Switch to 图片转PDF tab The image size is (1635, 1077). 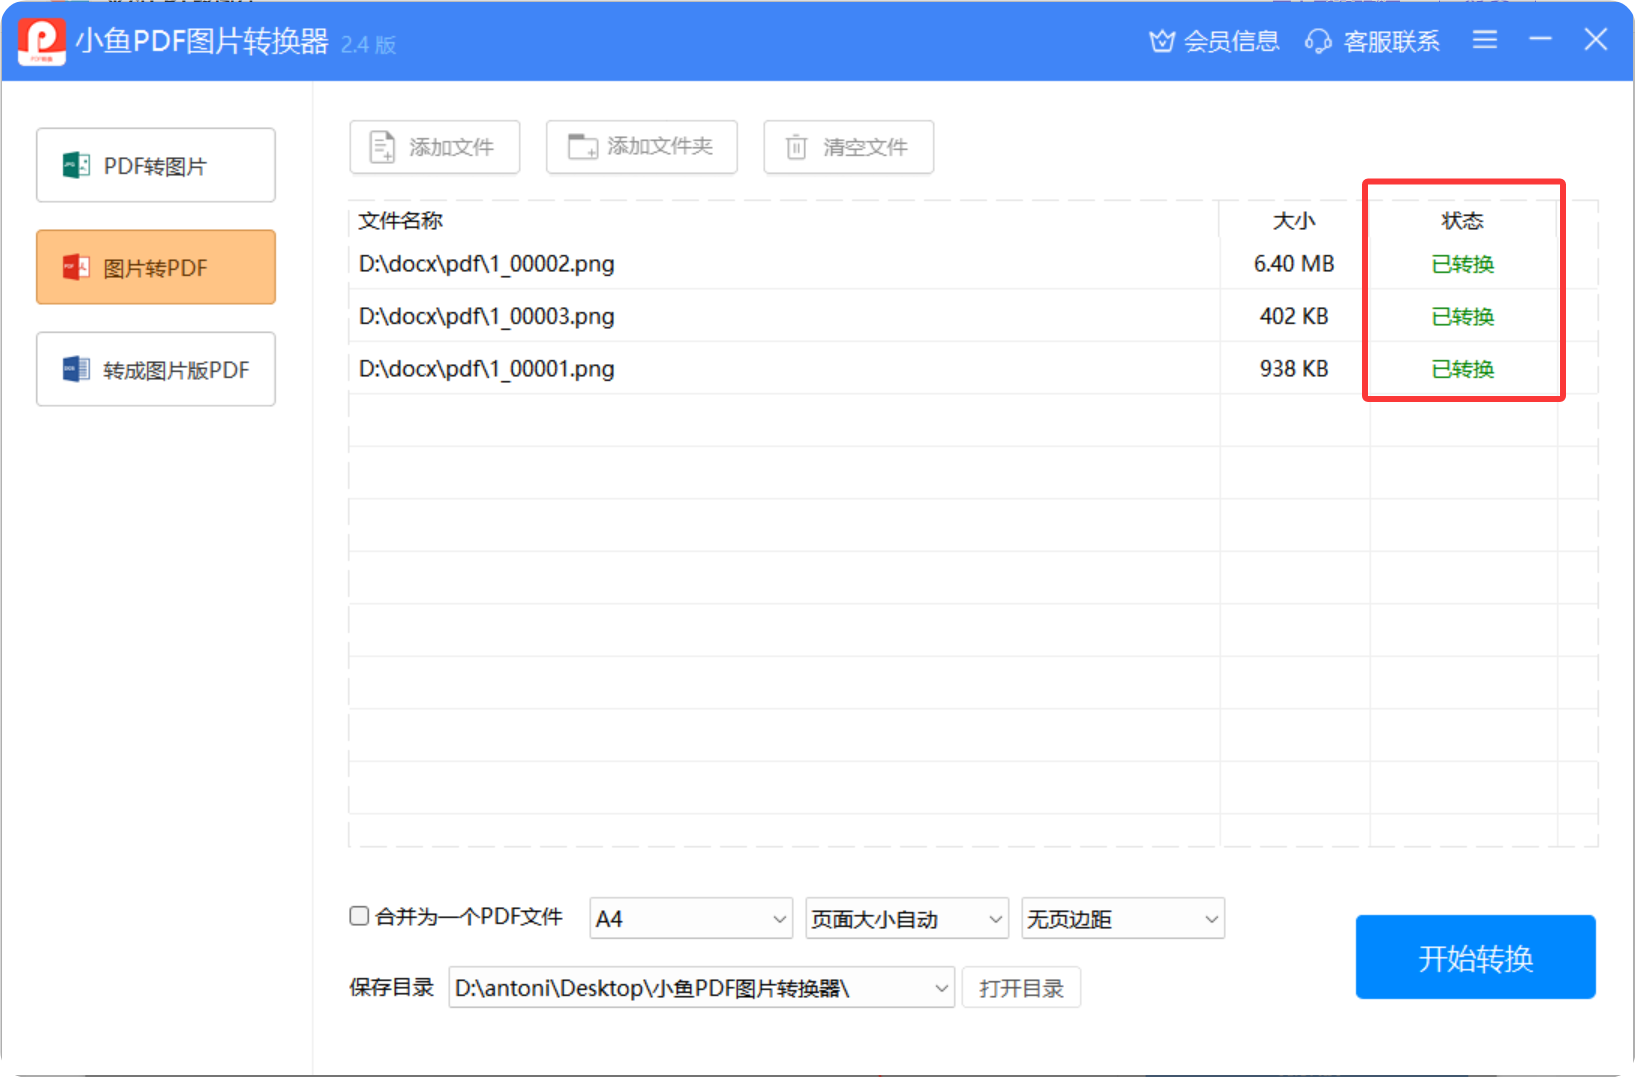point(156,267)
